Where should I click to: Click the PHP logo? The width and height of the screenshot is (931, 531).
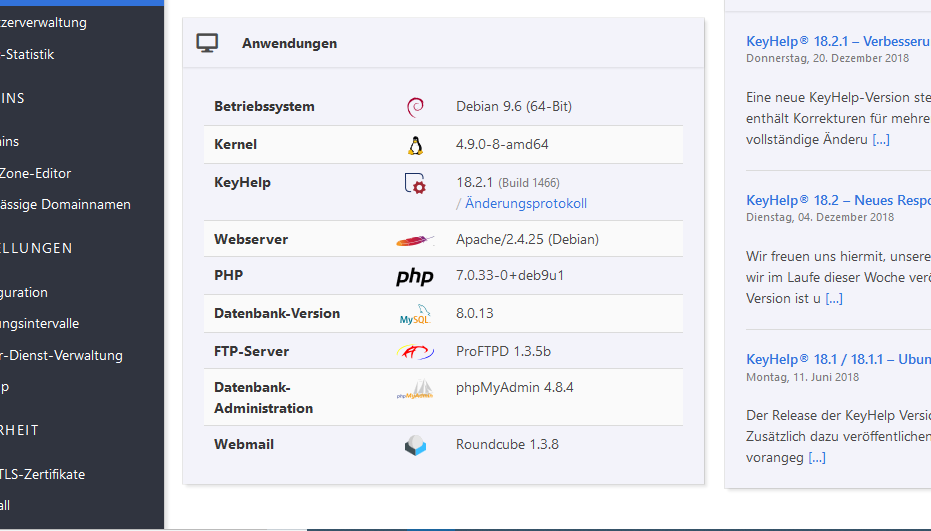tap(415, 277)
